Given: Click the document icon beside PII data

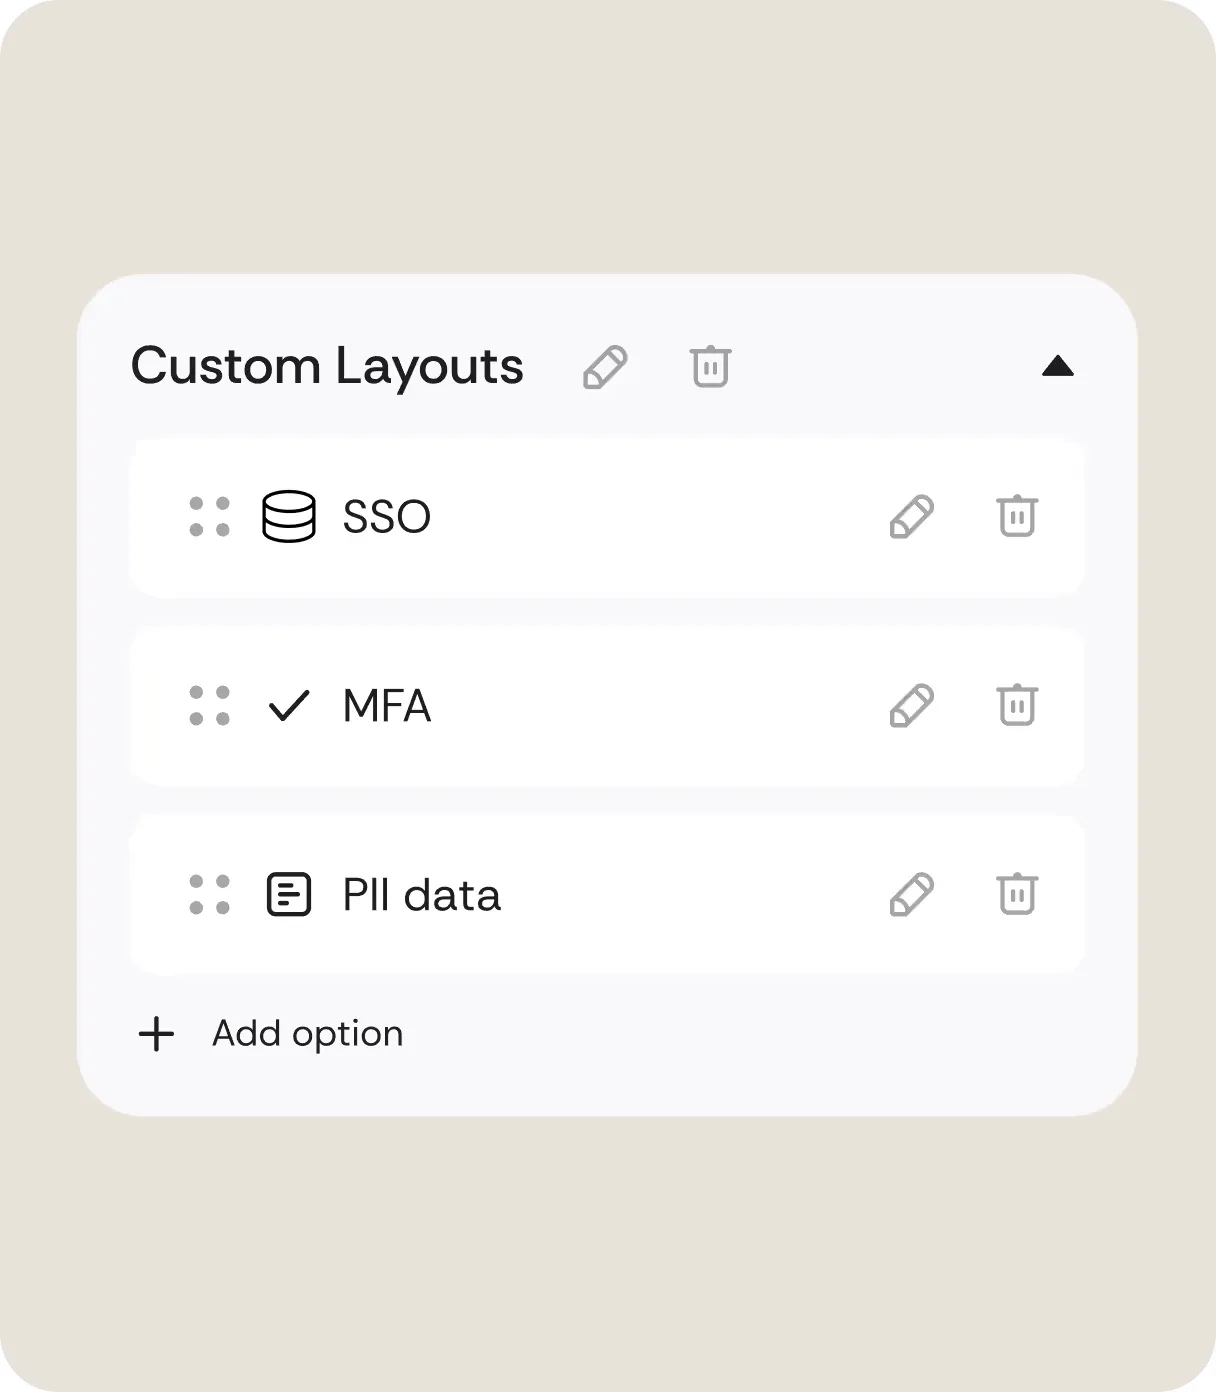Looking at the screenshot, I should tap(289, 895).
